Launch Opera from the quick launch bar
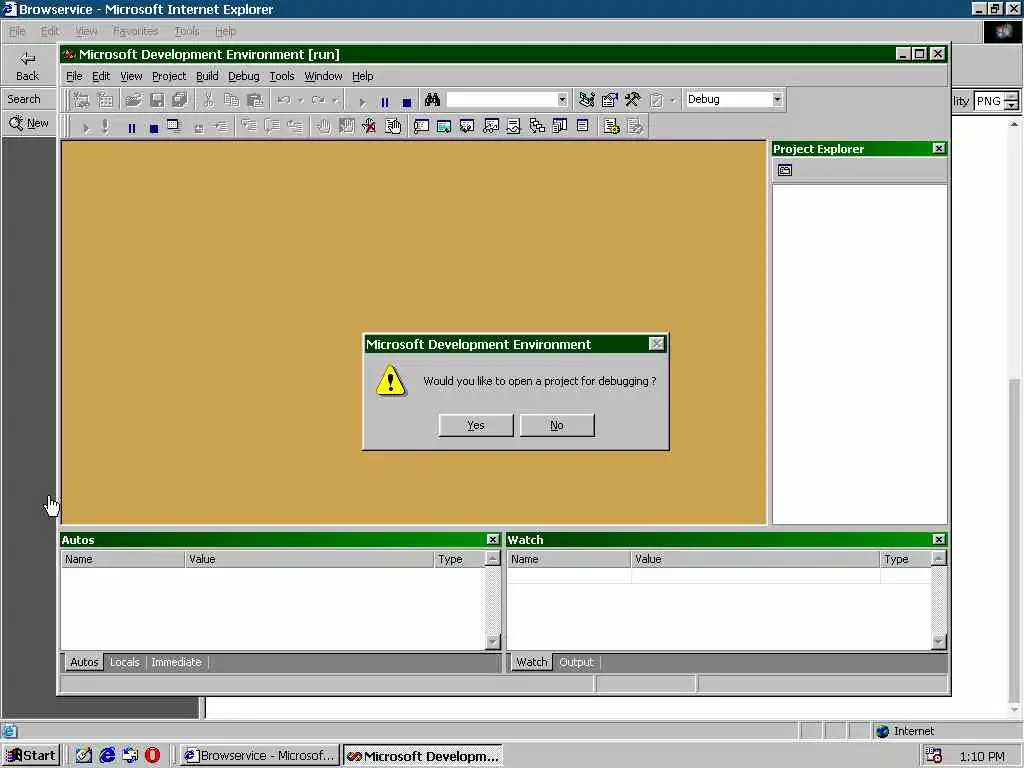1024x768 pixels. (x=152, y=756)
